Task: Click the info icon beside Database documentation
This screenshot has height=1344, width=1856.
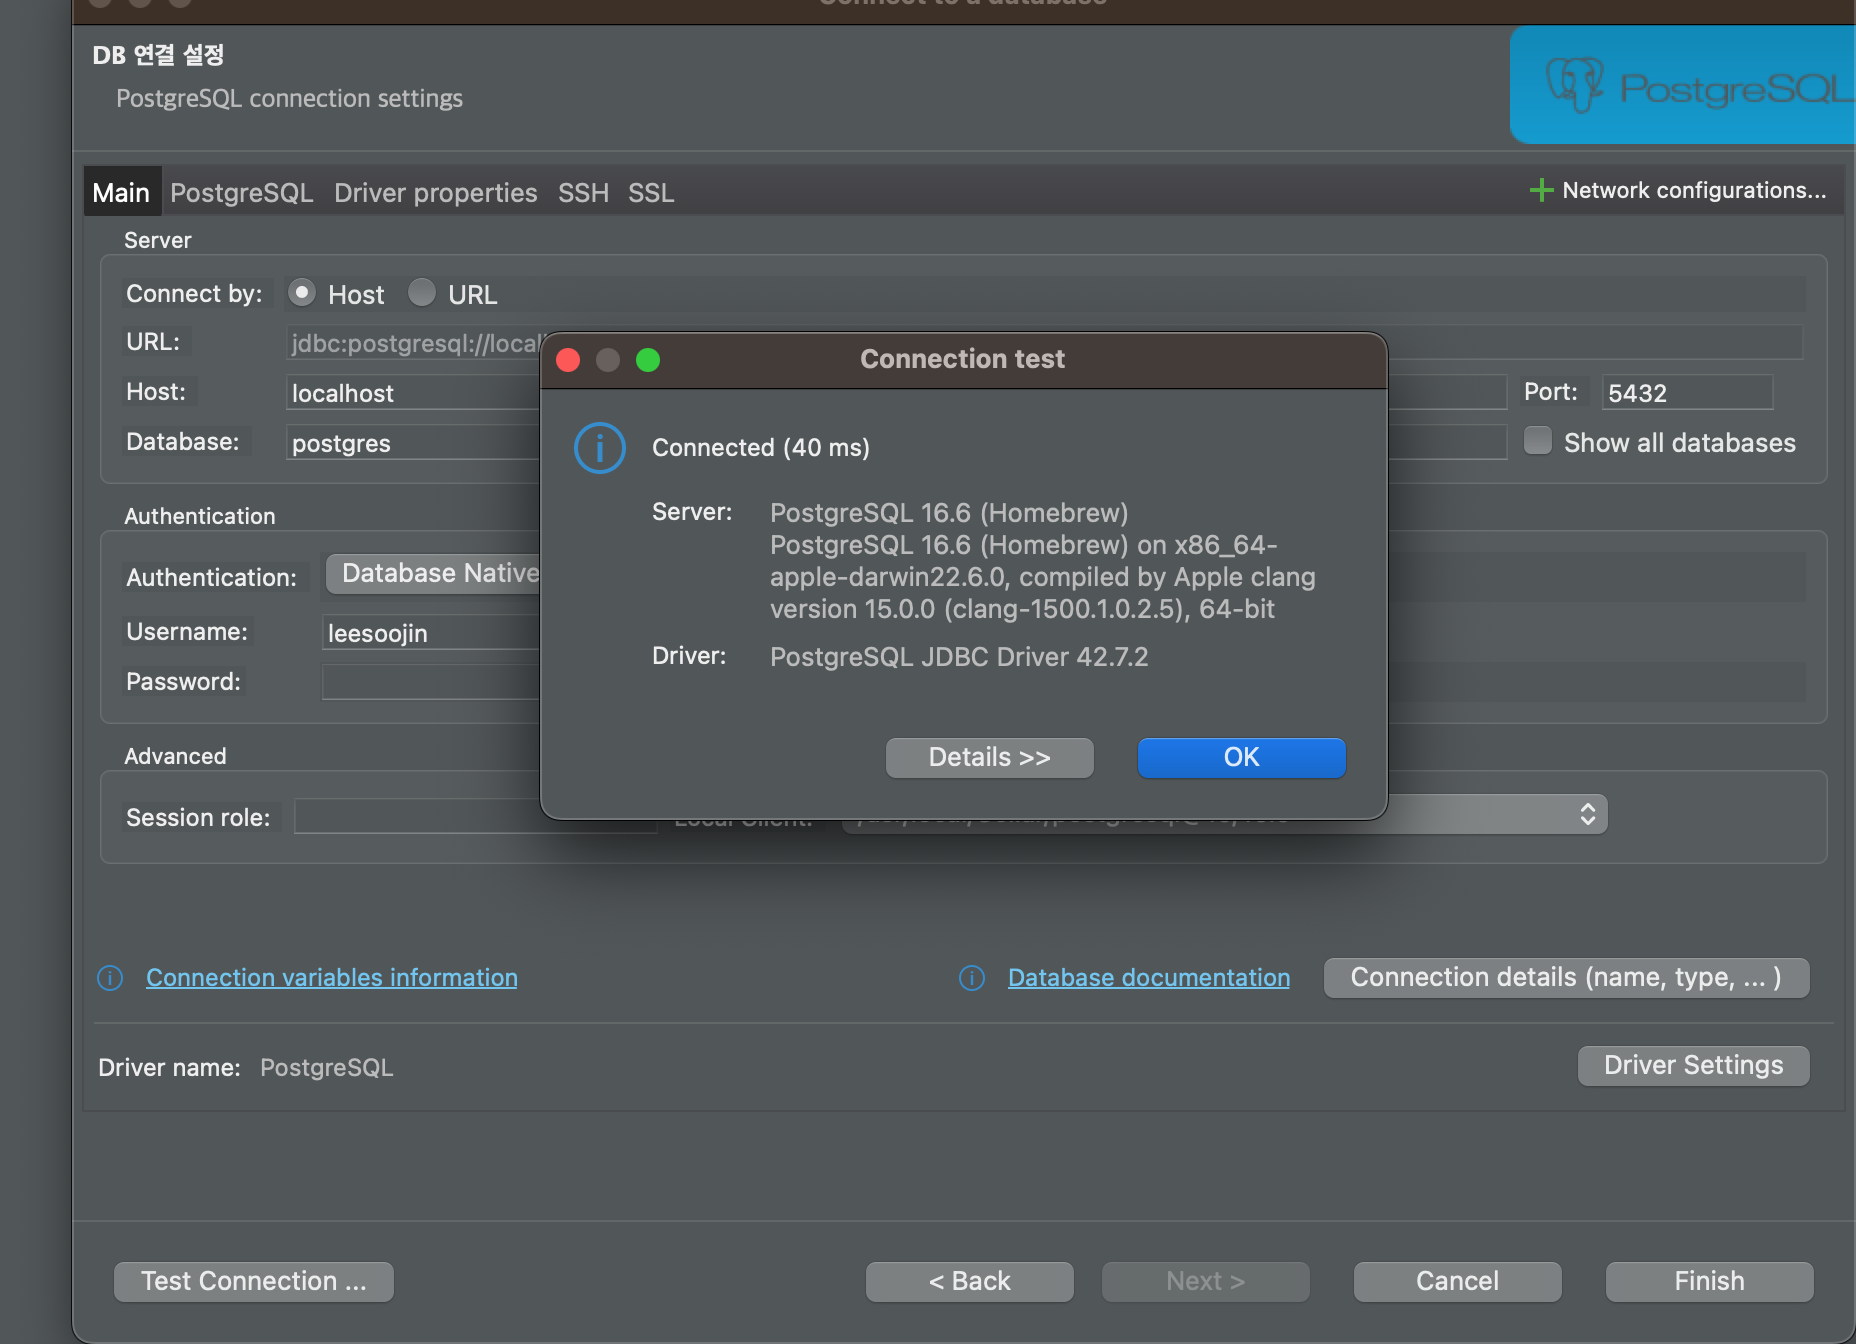Action: click(972, 978)
